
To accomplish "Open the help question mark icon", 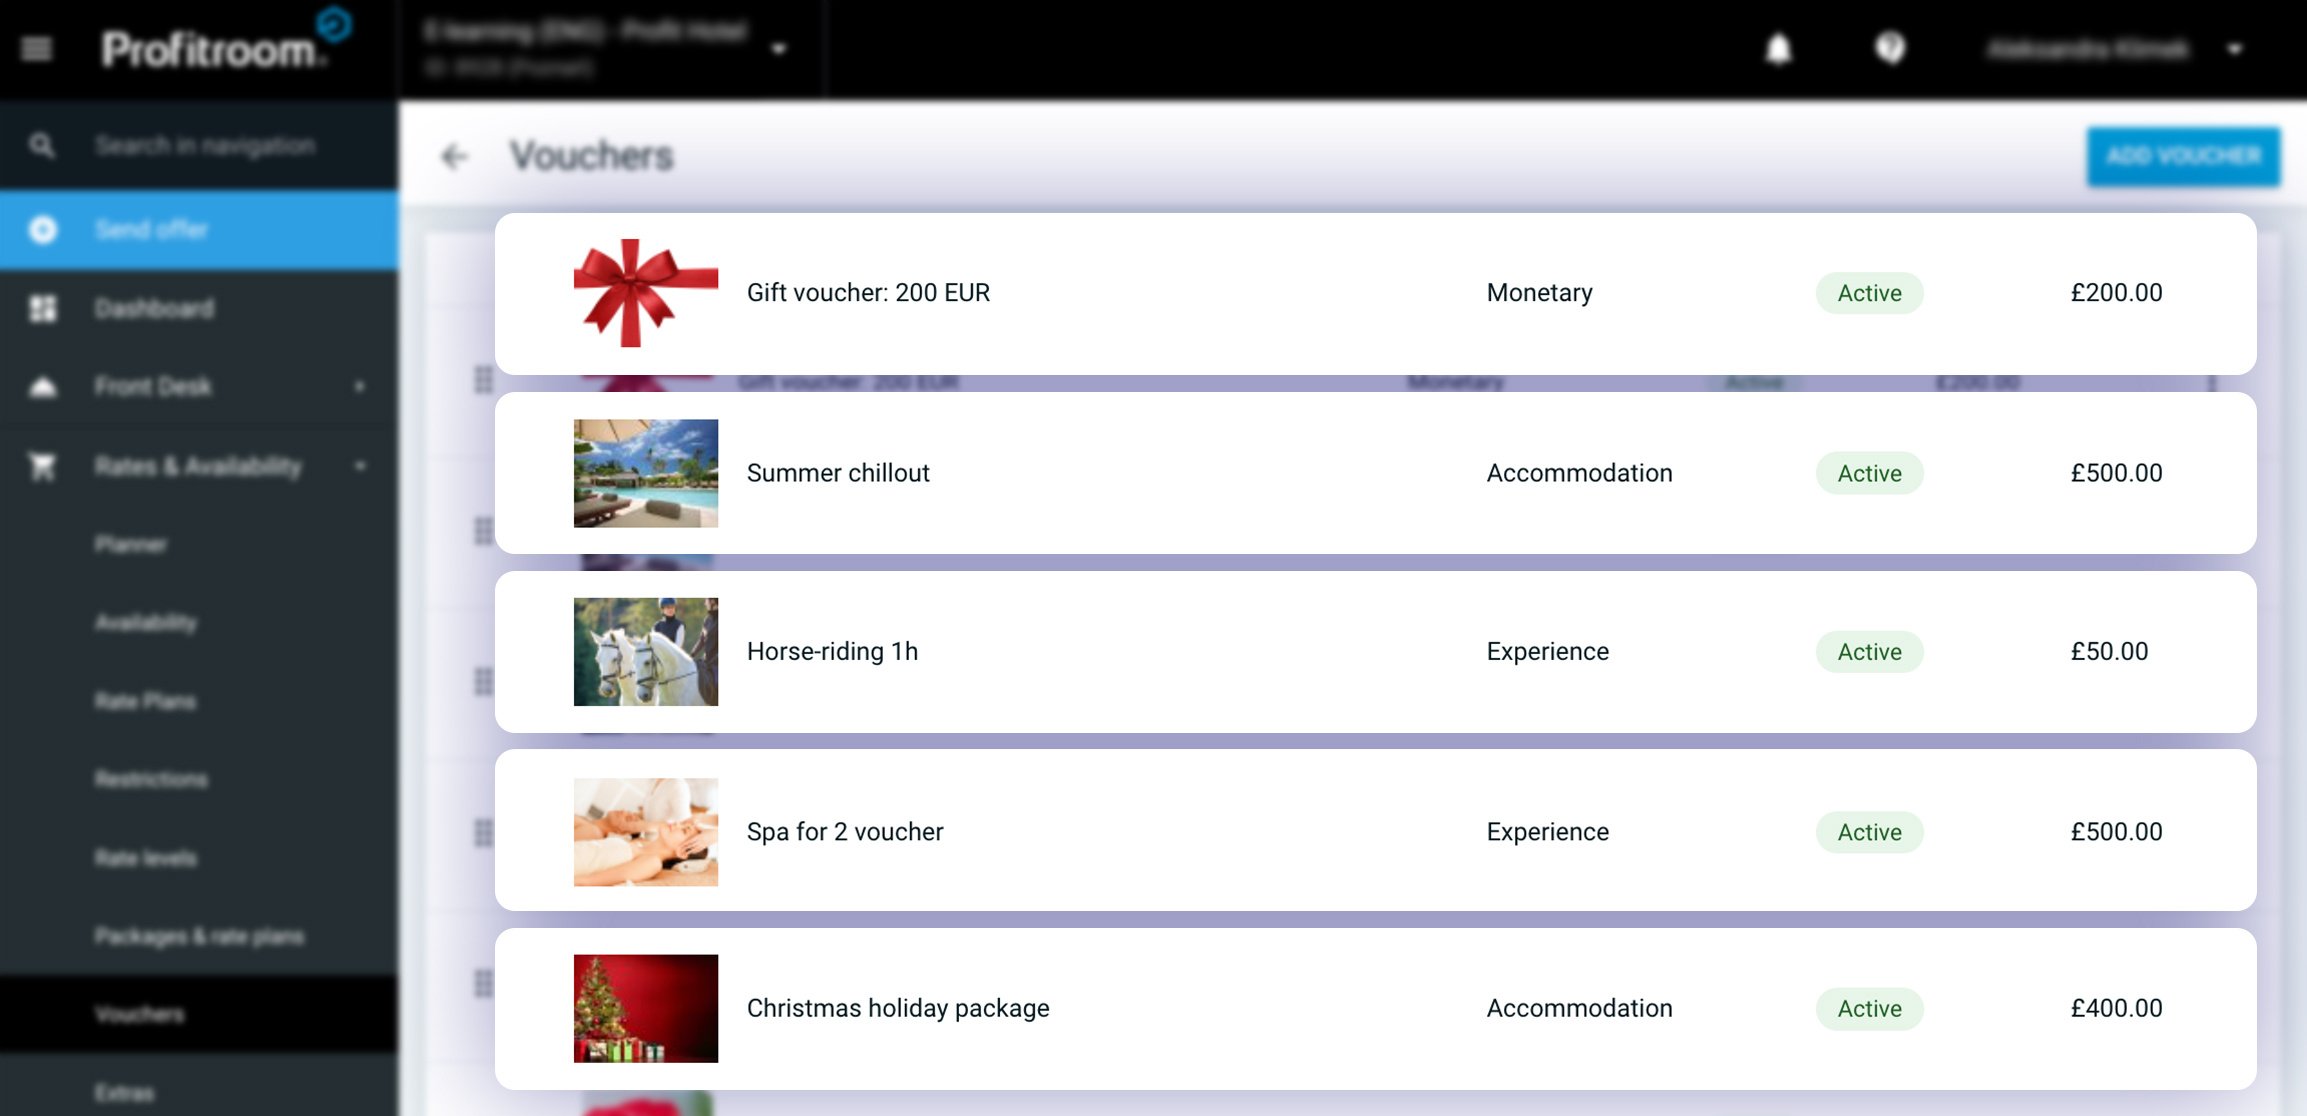I will pyautogui.click(x=1889, y=48).
